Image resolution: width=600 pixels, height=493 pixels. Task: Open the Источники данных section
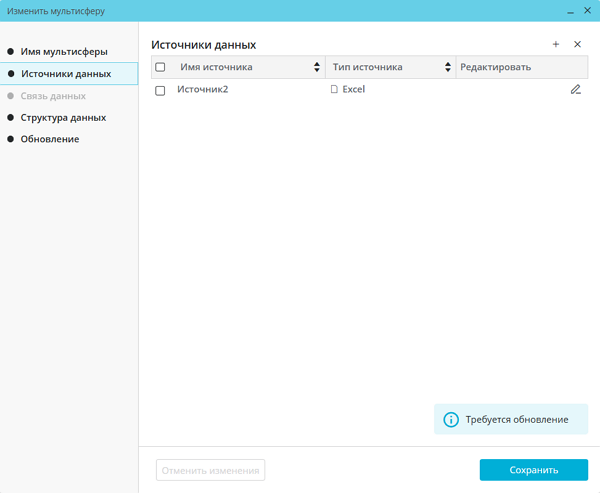click(x=66, y=74)
